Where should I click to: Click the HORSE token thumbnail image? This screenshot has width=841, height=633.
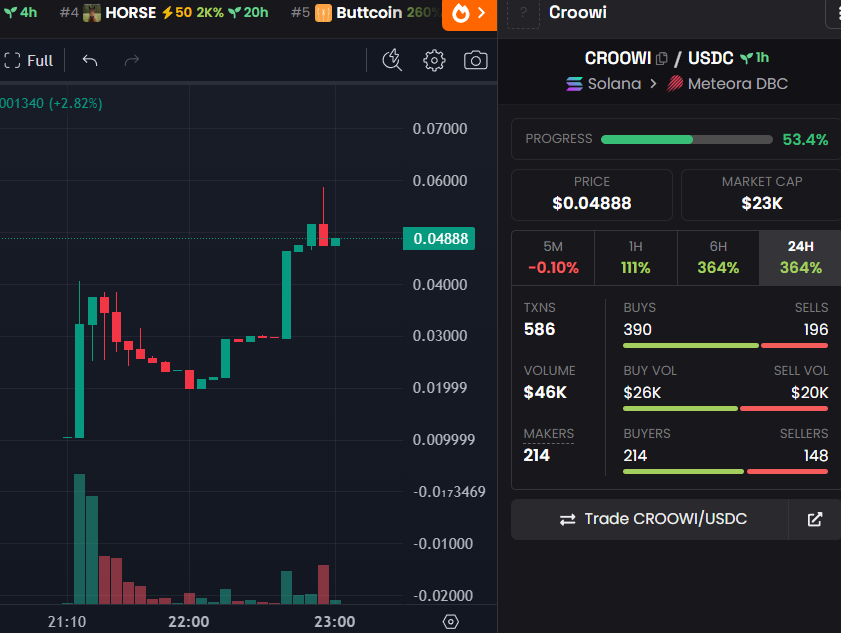92,13
